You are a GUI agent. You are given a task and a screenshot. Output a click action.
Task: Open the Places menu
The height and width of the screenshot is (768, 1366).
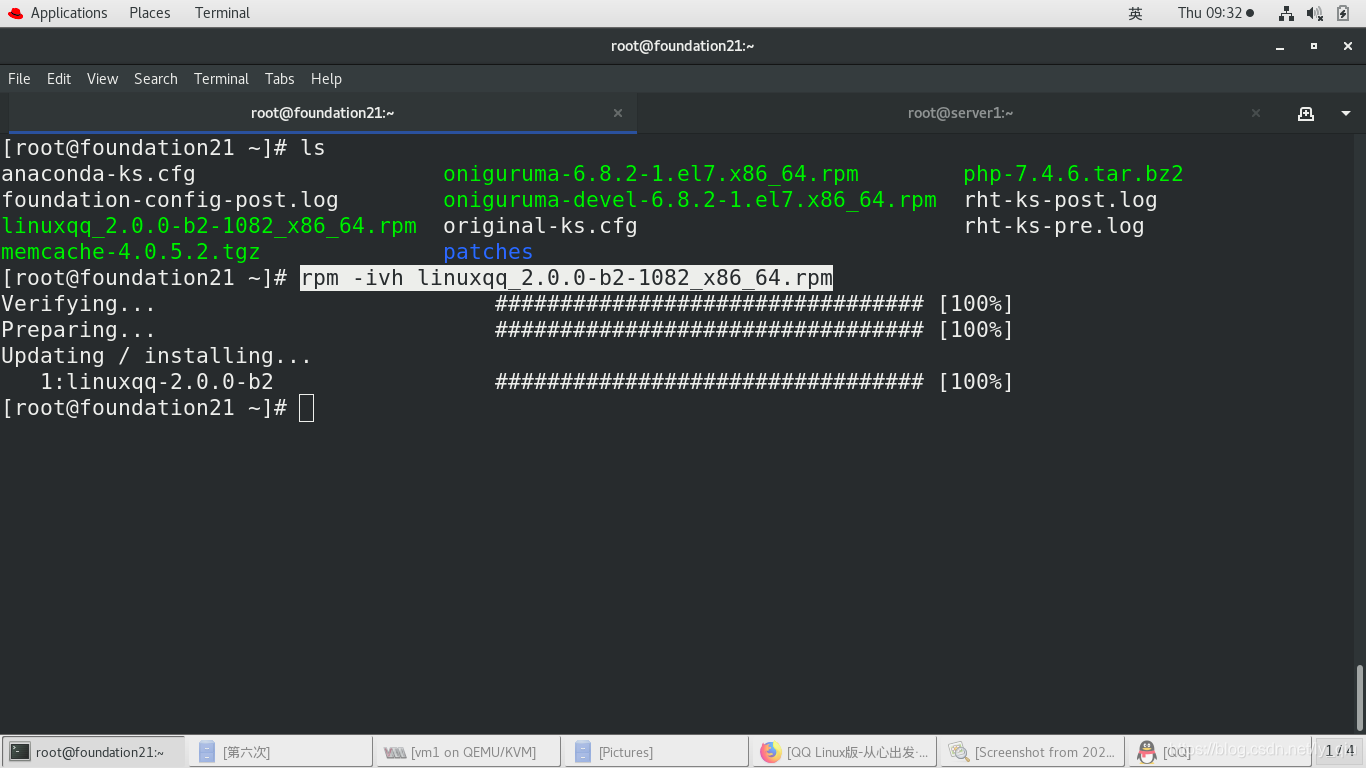tap(149, 12)
